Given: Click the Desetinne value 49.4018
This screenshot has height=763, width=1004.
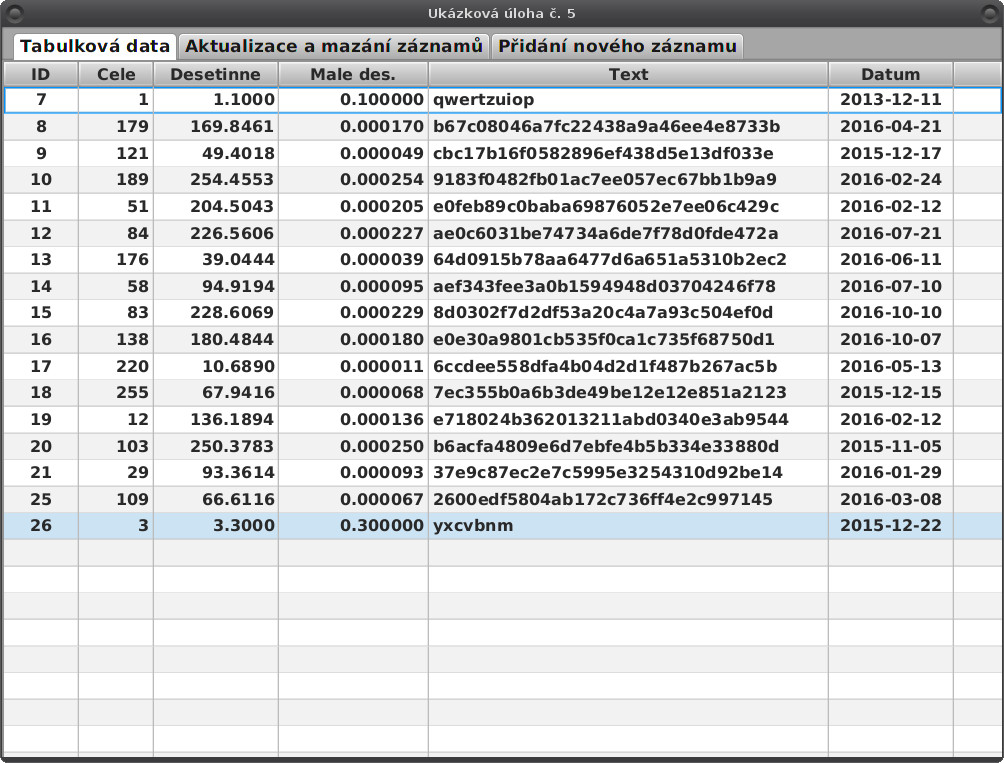Looking at the screenshot, I should click(x=216, y=154).
